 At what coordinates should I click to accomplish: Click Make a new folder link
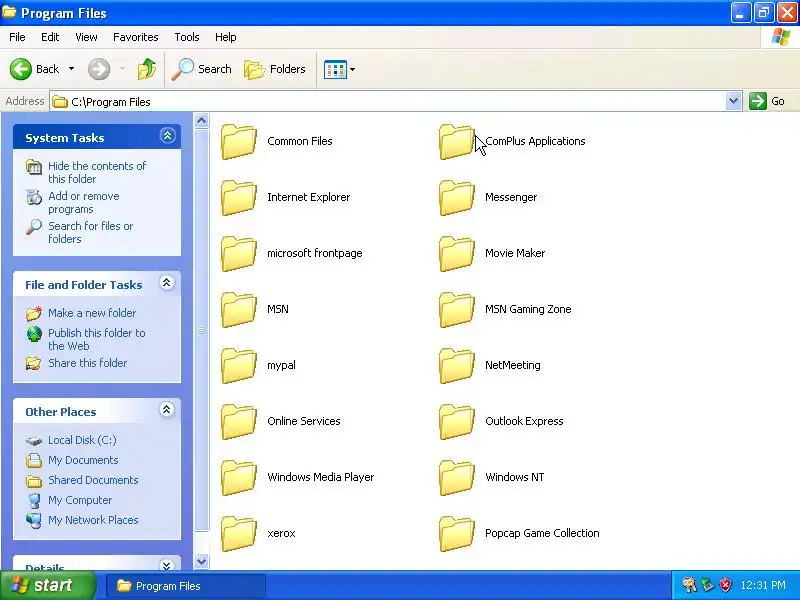92,313
